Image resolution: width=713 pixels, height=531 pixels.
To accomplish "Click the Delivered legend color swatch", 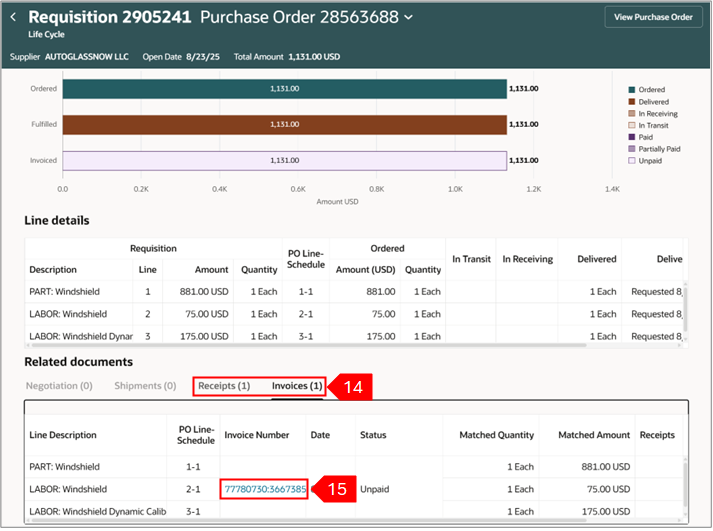I will [x=631, y=101].
